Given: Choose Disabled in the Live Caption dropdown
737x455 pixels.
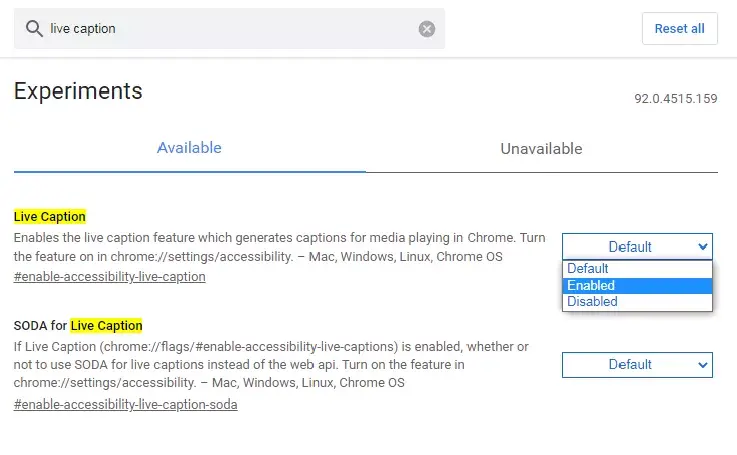Looking at the screenshot, I should (x=637, y=302).
